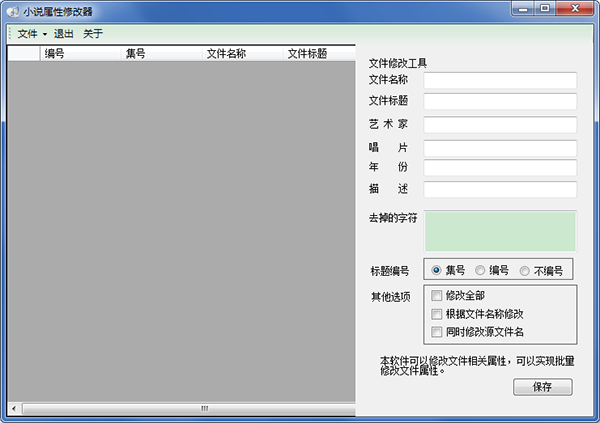Click into the 艺术家 text box
Image resolution: width=600 pixels, height=423 pixels.
coord(500,125)
